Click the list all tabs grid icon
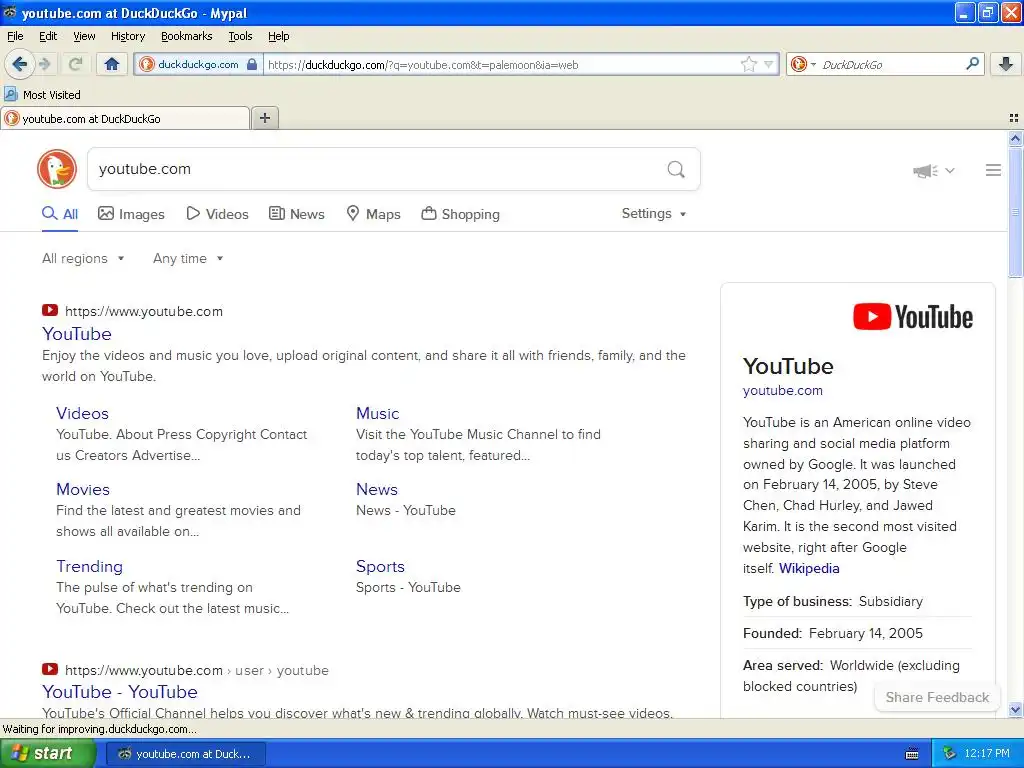1024x768 pixels. tap(1014, 118)
